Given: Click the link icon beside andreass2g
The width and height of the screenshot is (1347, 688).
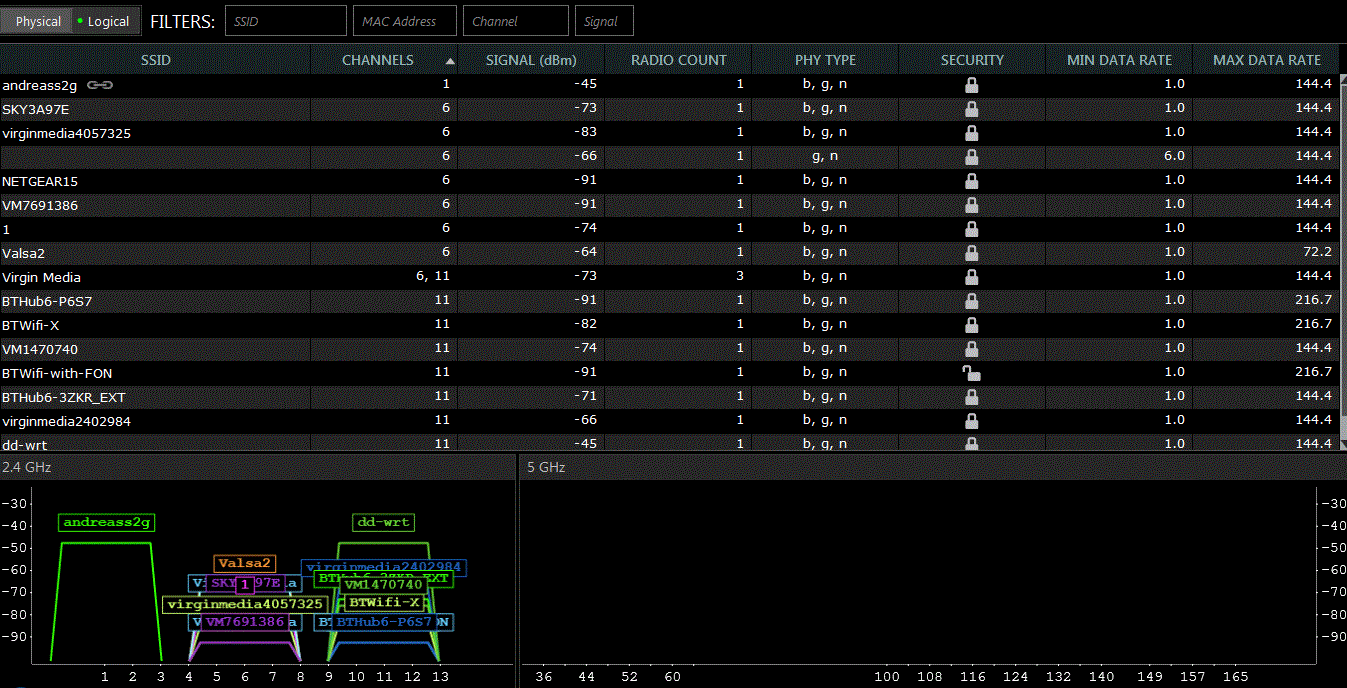Looking at the screenshot, I should 100,85.
